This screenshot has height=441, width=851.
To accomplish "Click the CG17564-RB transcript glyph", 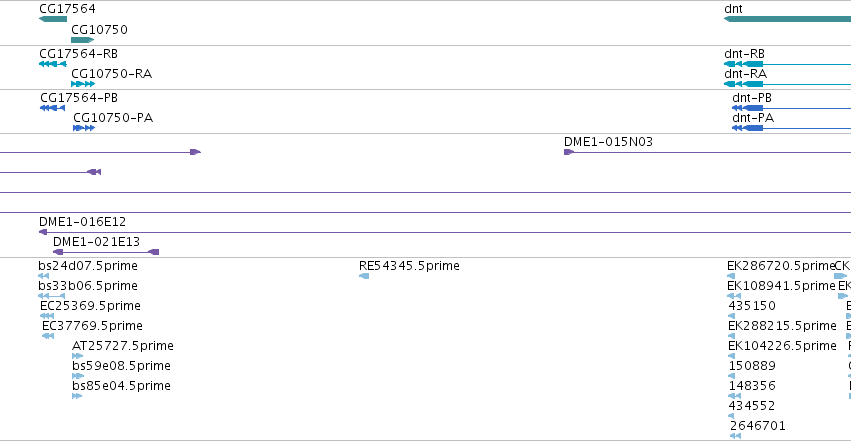I will click(x=53, y=64).
